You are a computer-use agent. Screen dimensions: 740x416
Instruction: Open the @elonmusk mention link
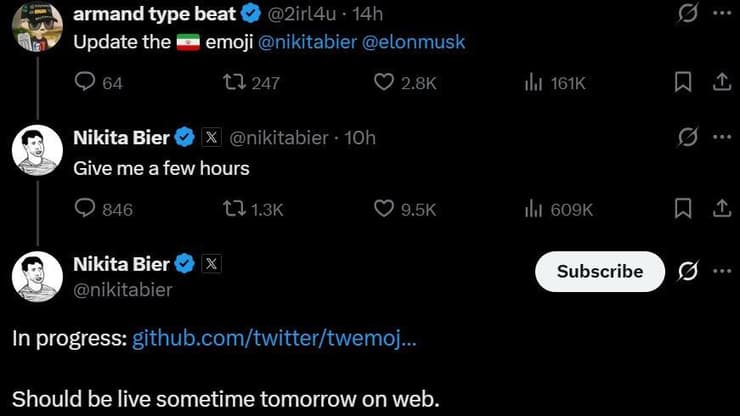pos(413,43)
